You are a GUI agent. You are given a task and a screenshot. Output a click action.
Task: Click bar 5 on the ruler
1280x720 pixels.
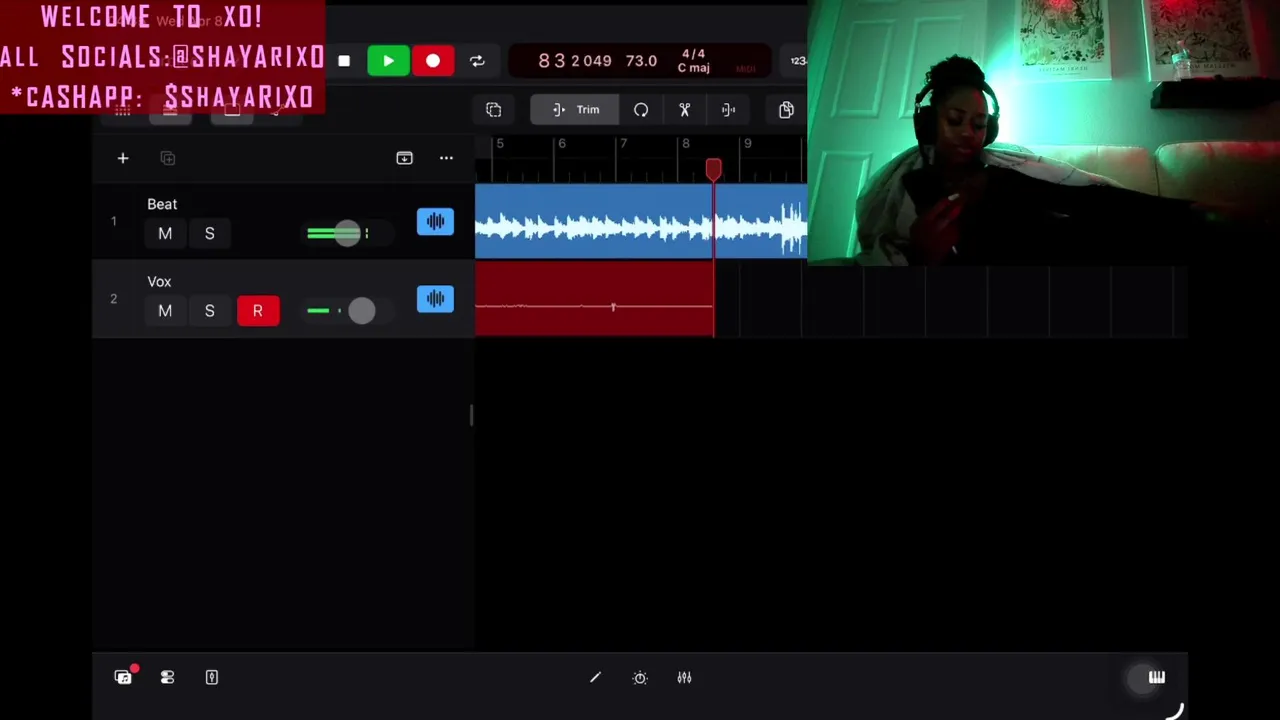(500, 144)
